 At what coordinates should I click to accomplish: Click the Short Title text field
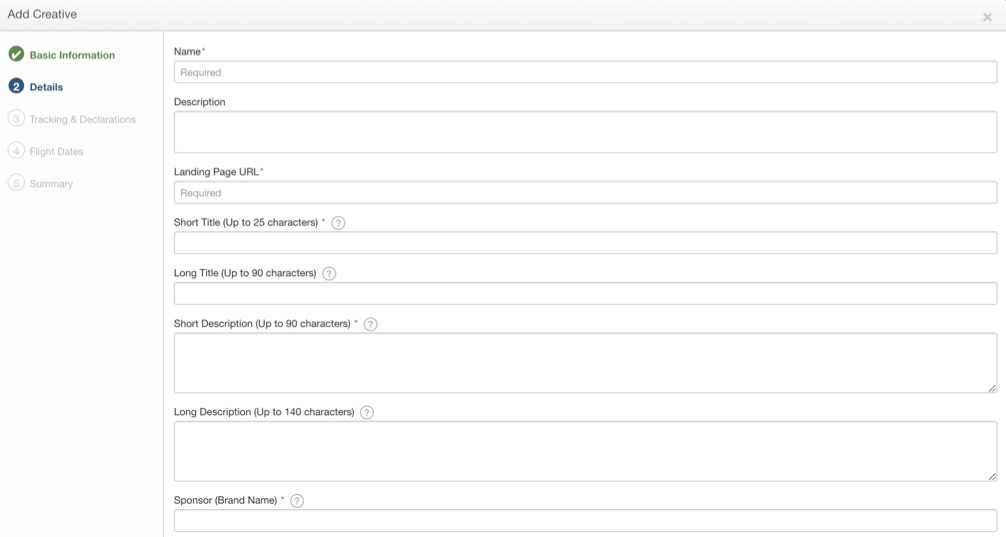(585, 243)
